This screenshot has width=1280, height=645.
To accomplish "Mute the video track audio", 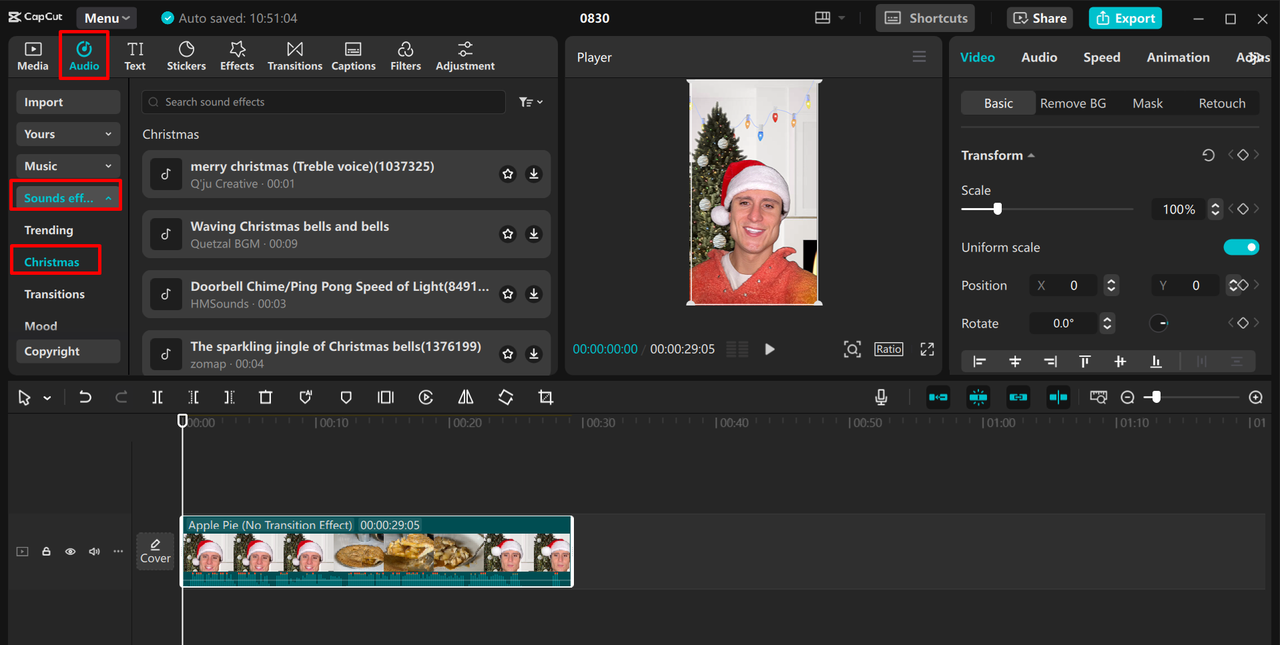I will [x=94, y=551].
